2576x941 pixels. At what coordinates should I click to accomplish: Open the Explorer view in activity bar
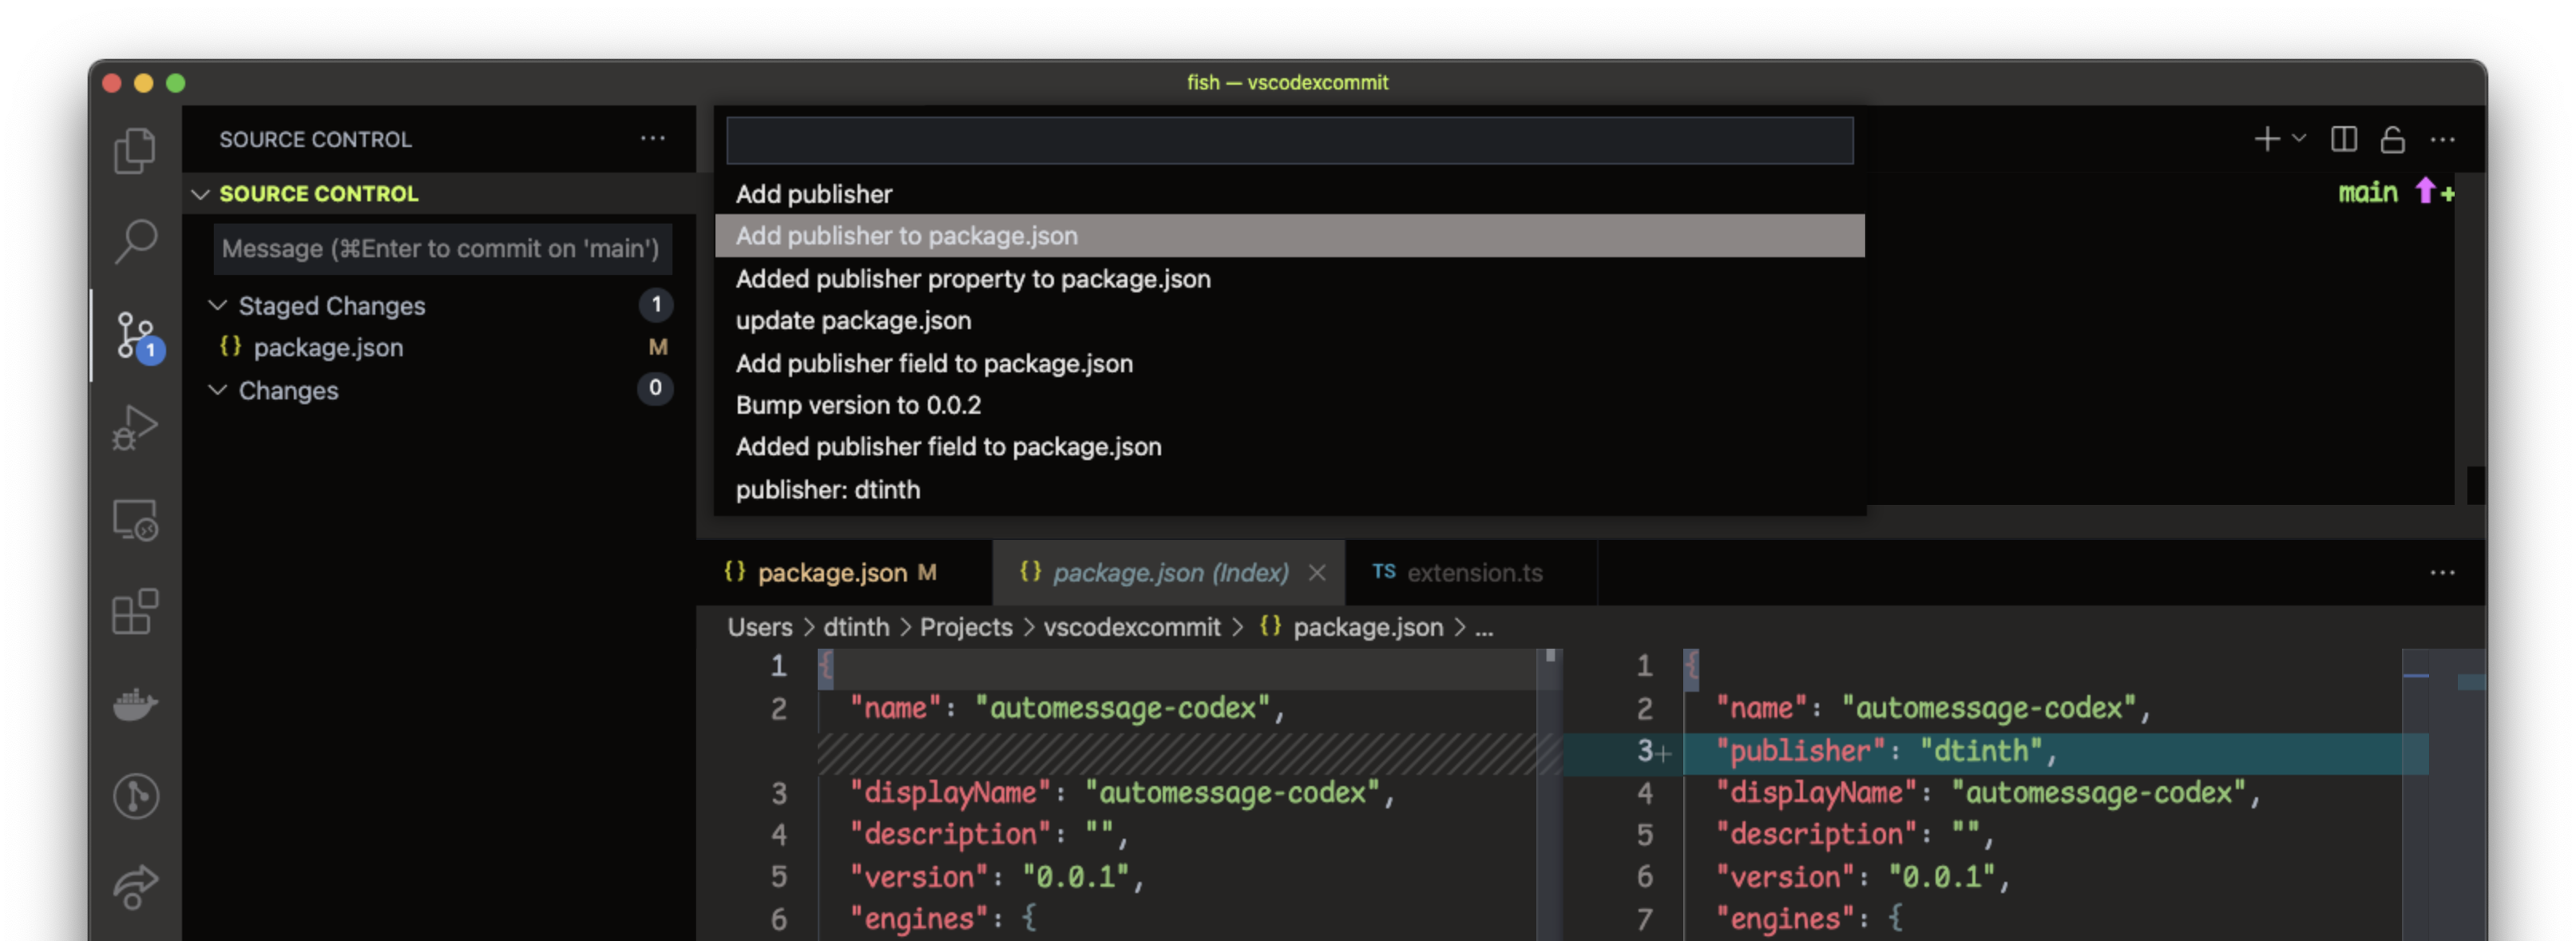(x=135, y=151)
